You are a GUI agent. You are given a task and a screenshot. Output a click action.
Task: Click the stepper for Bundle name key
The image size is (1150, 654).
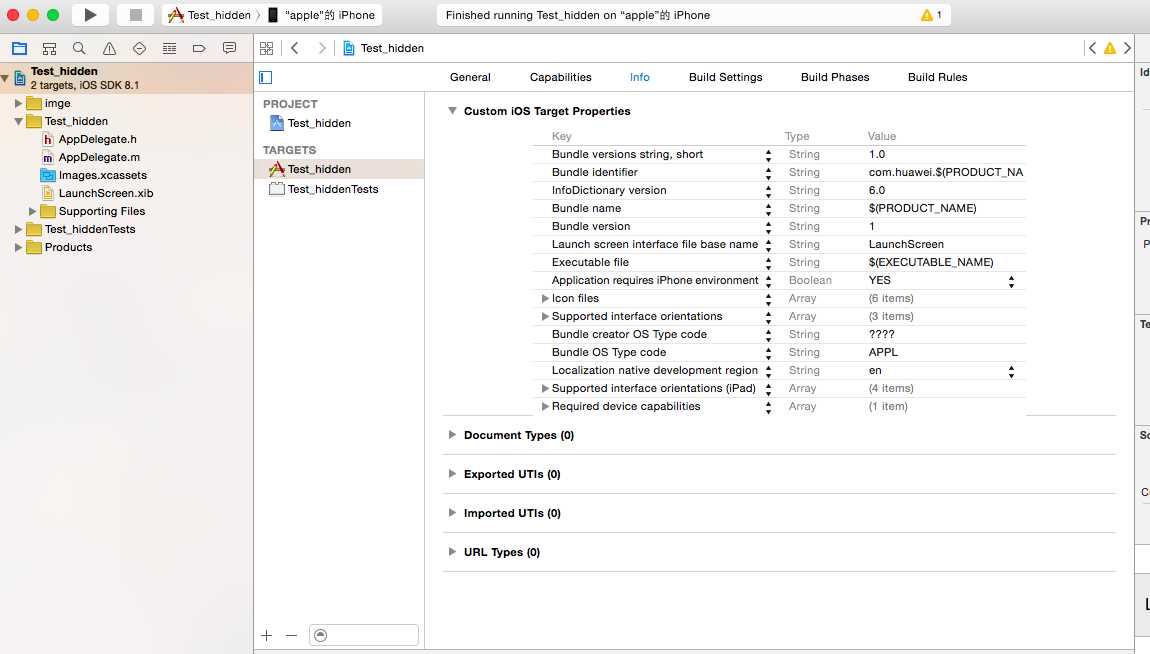(768, 209)
